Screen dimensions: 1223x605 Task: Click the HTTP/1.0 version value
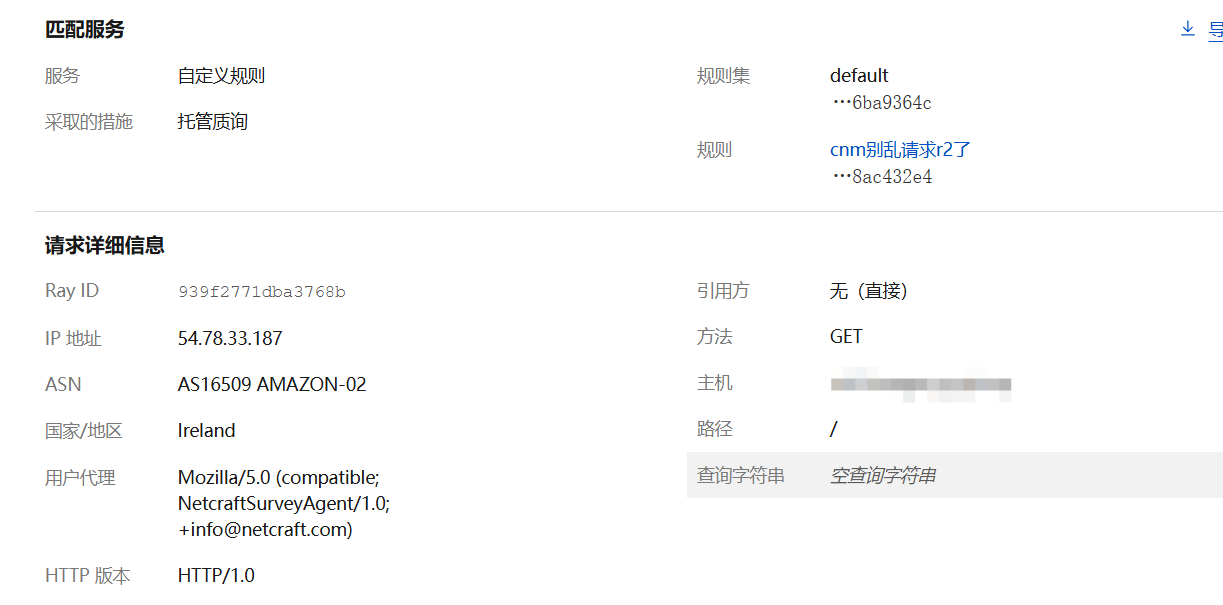(216, 576)
